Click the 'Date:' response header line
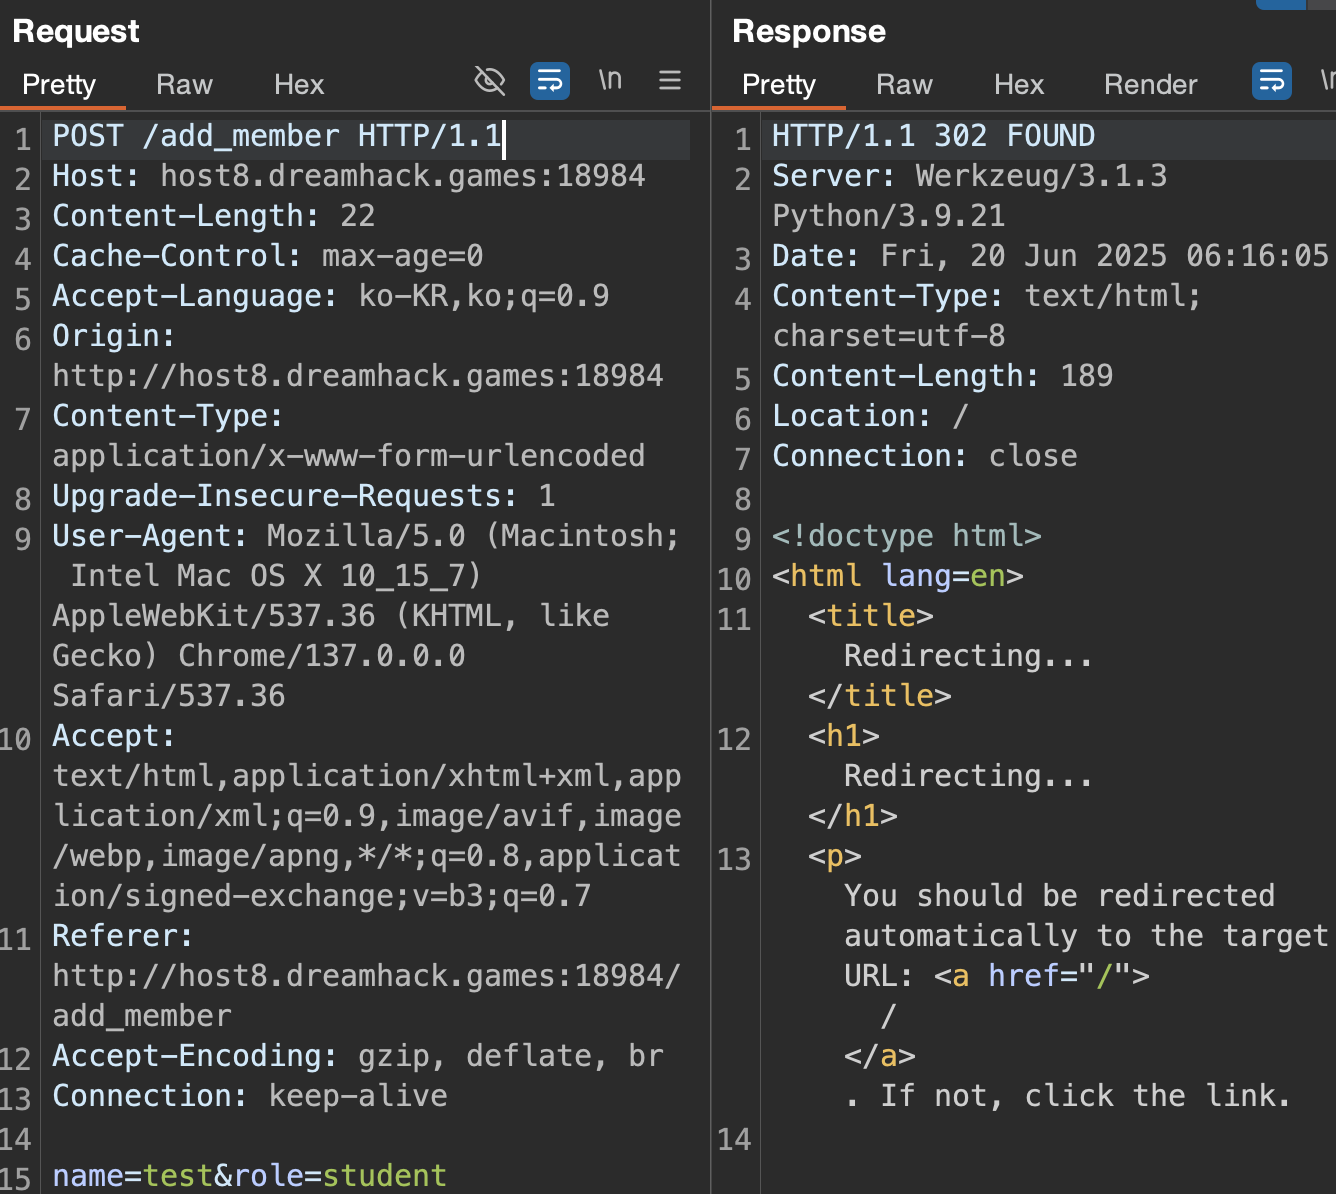This screenshot has width=1336, height=1194. pos(1051,256)
